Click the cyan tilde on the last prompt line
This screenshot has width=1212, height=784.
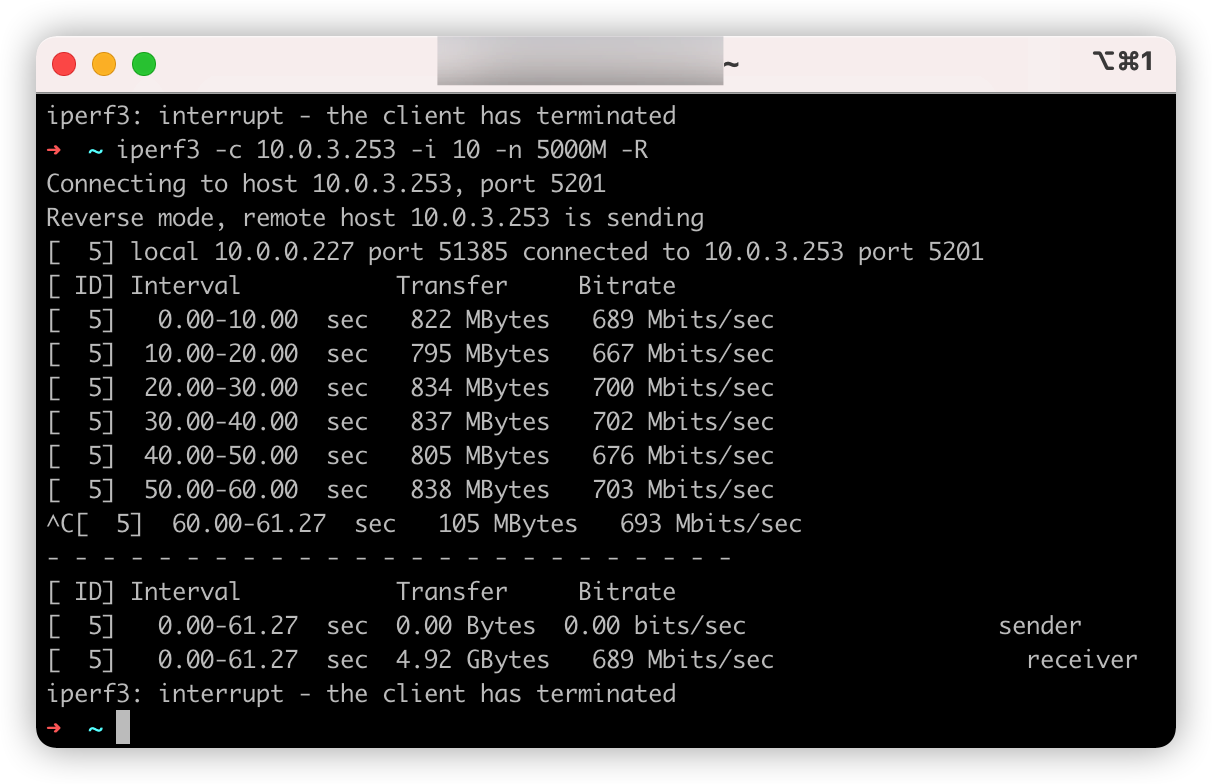[x=96, y=728]
